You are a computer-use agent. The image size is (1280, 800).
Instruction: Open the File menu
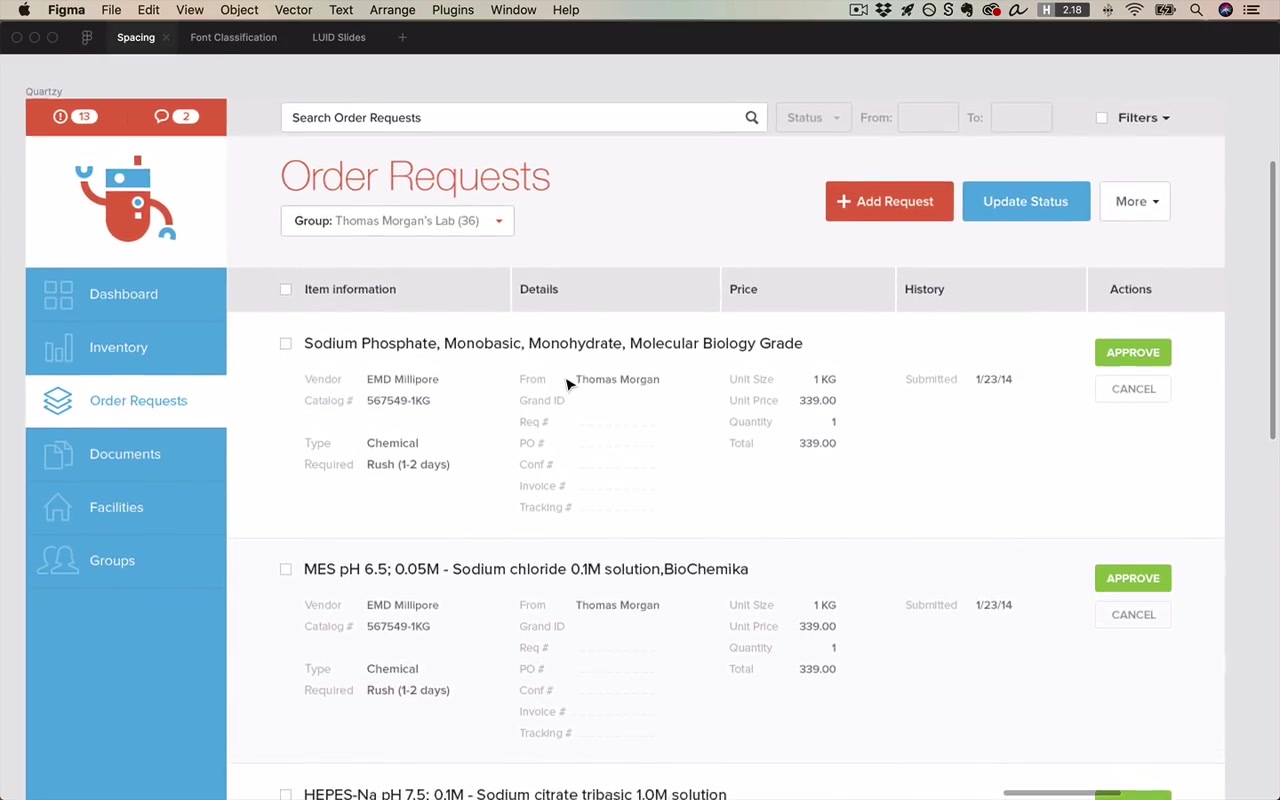[111, 10]
